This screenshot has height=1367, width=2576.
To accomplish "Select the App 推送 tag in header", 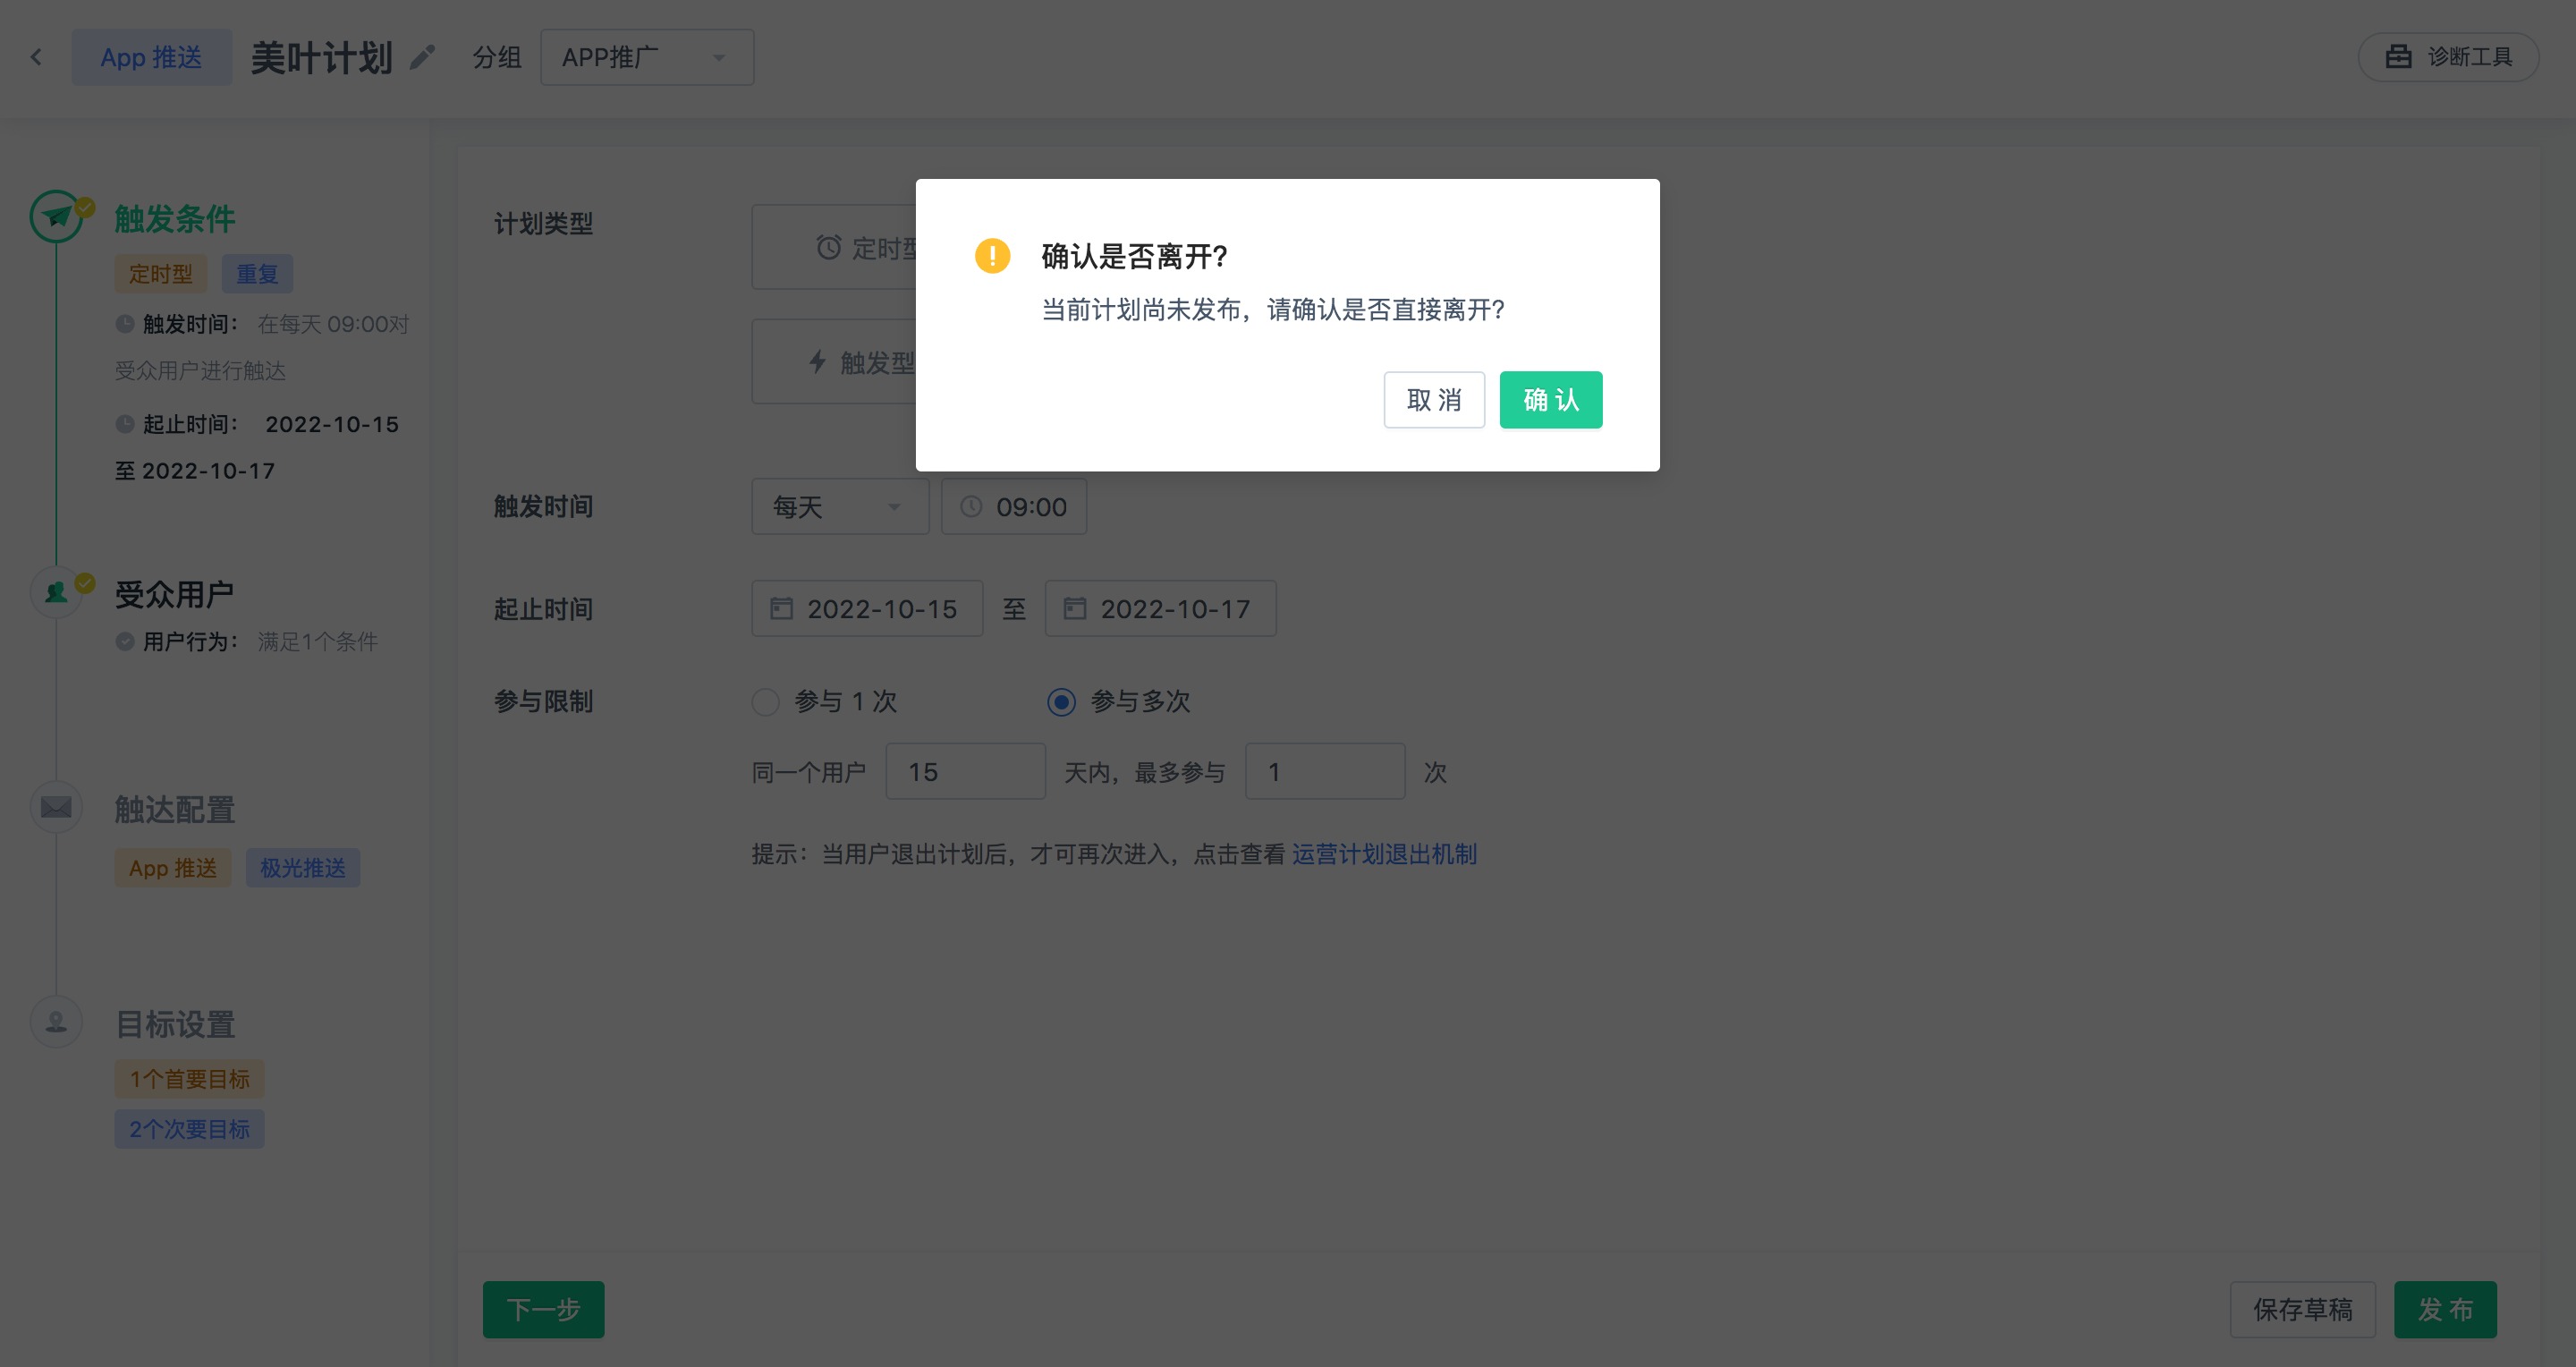I will (x=151, y=57).
